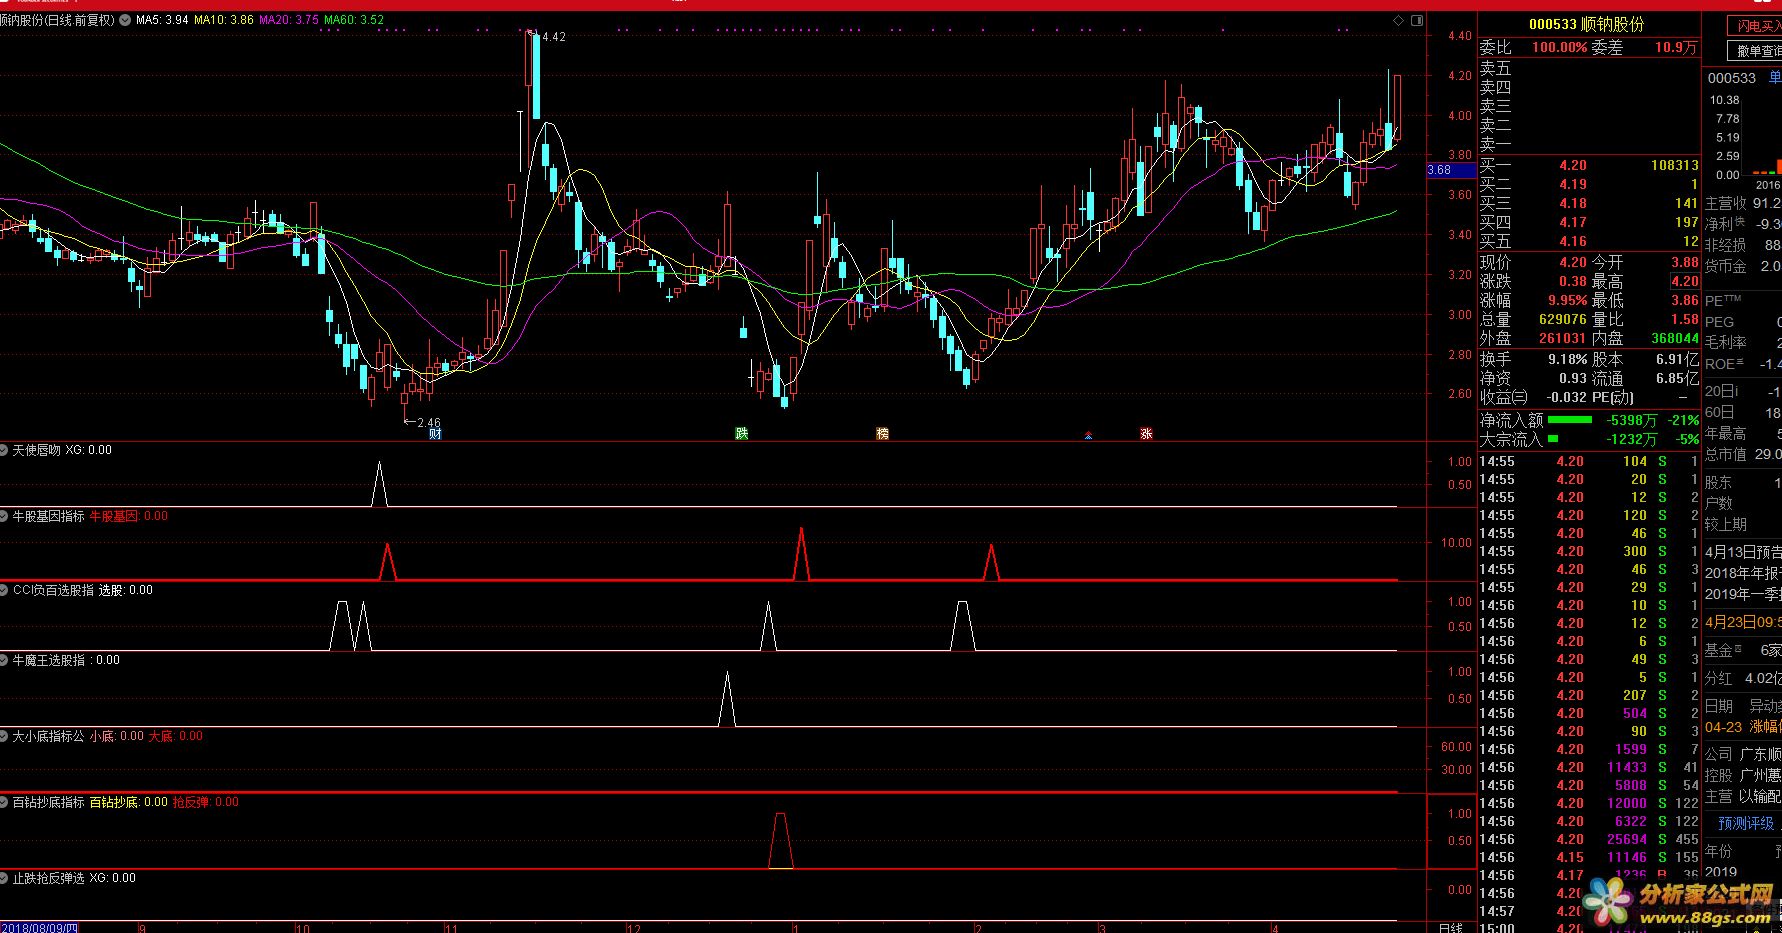This screenshot has height=933, width=1782.
Task: Click the diamond marker icon above the chart
Action: pyautogui.click(x=1398, y=20)
